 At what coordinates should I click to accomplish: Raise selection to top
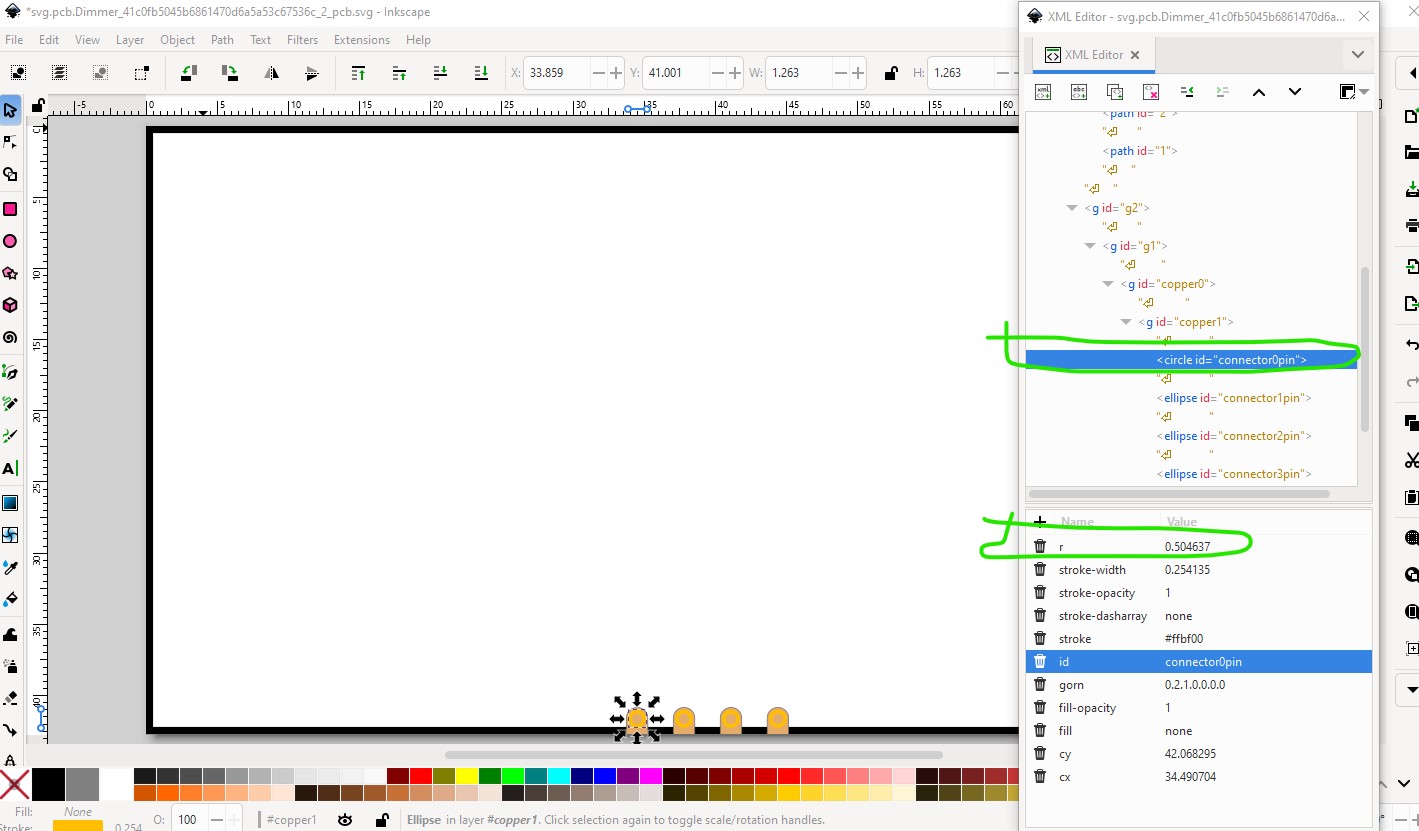pyautogui.click(x=358, y=73)
